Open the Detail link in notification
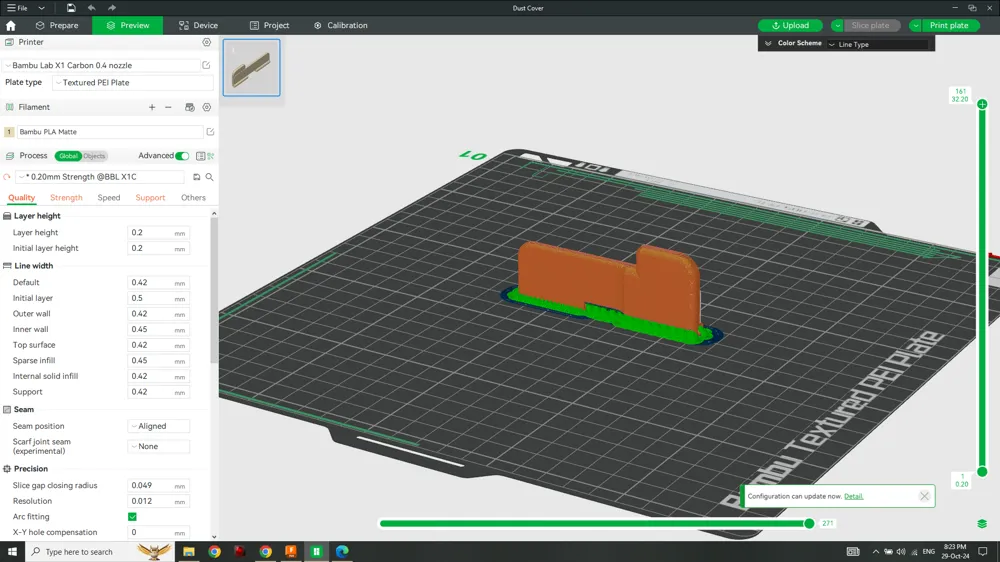 853,496
